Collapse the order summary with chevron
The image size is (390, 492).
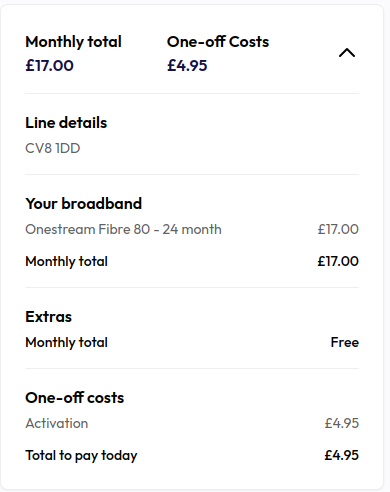[x=347, y=53]
